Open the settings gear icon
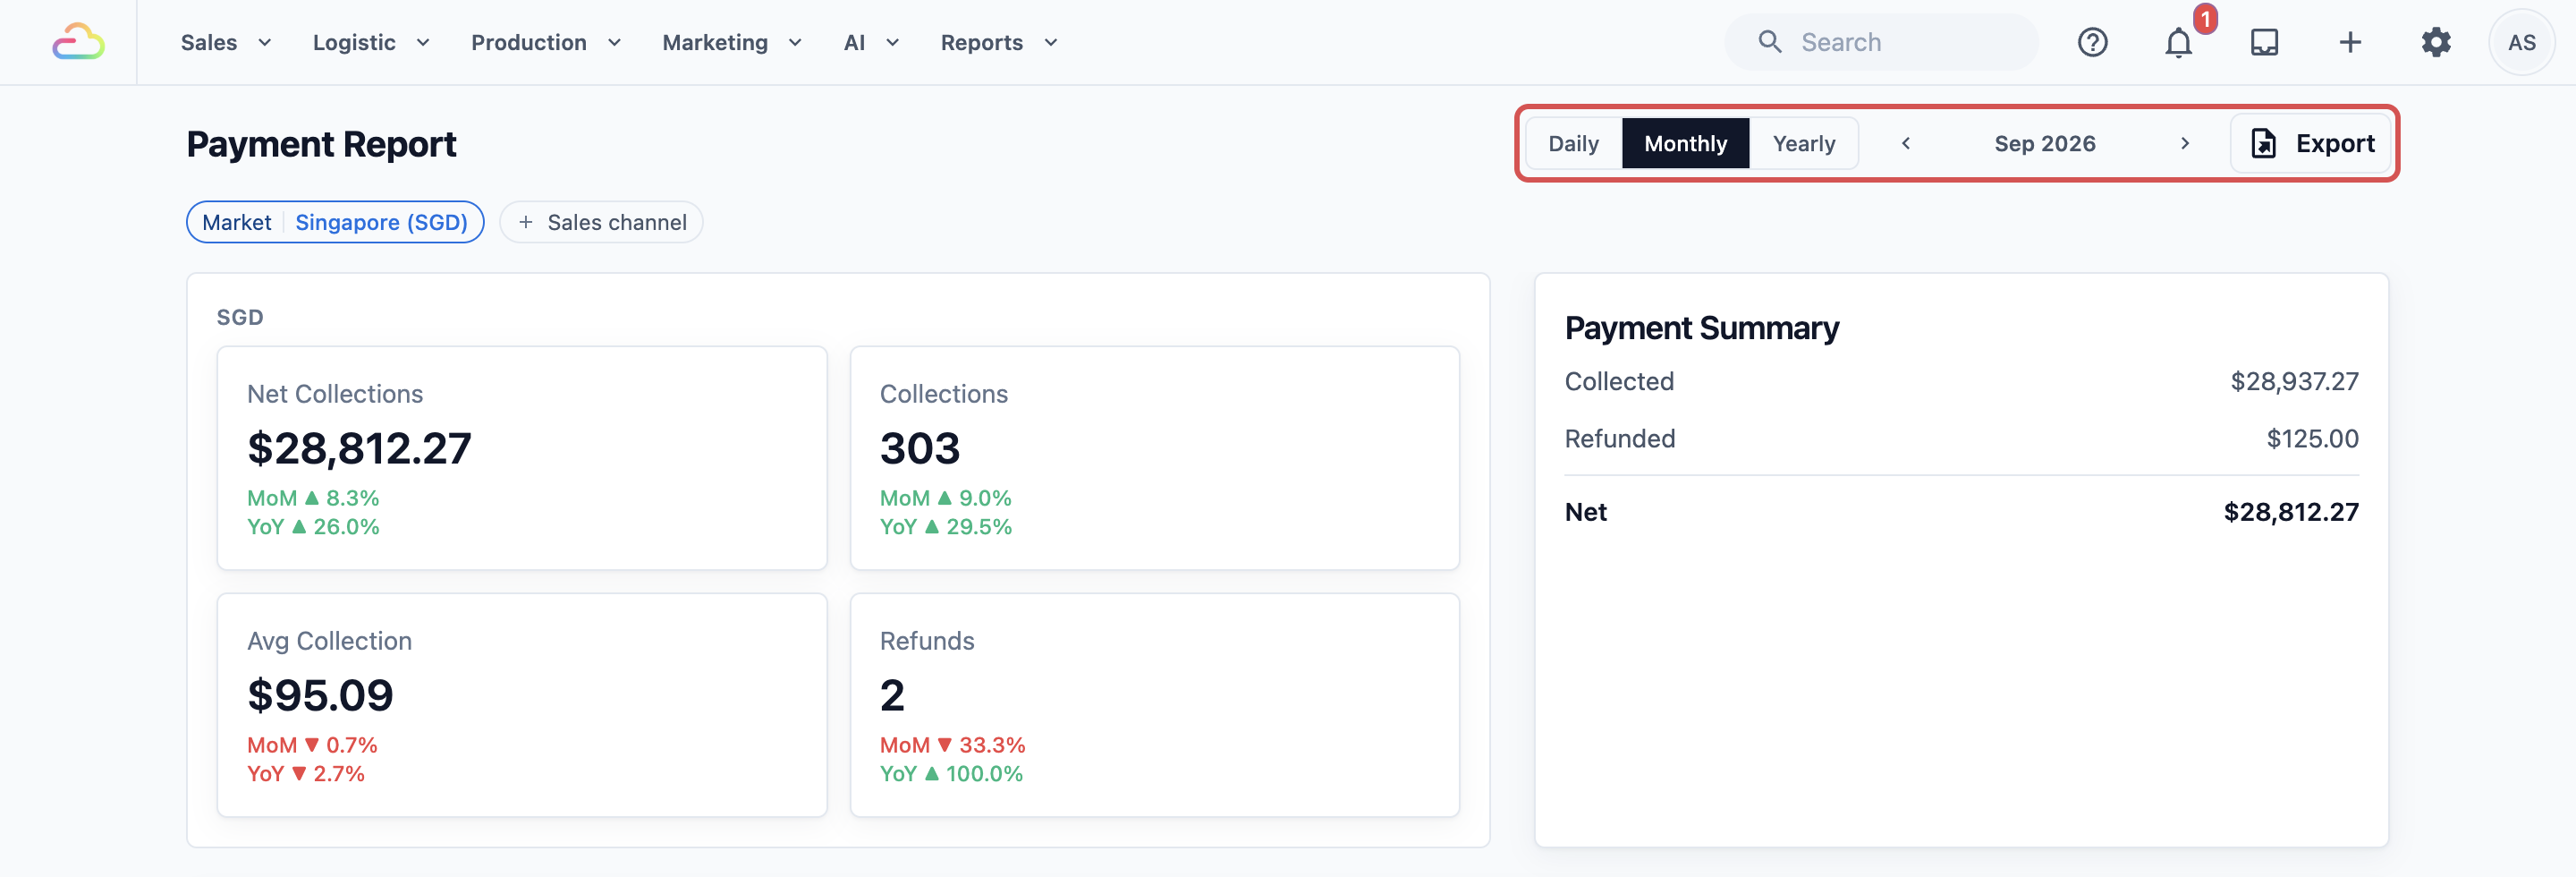The height and width of the screenshot is (877, 2576). pos(2436,42)
